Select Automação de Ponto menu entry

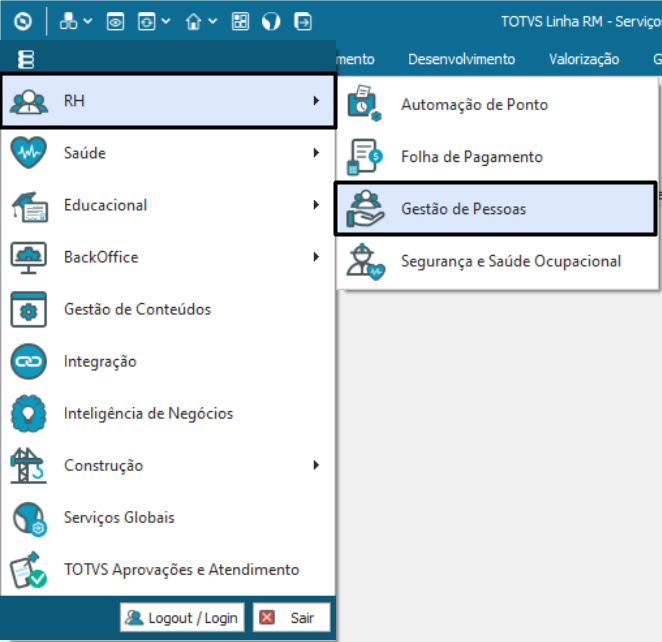497,104
